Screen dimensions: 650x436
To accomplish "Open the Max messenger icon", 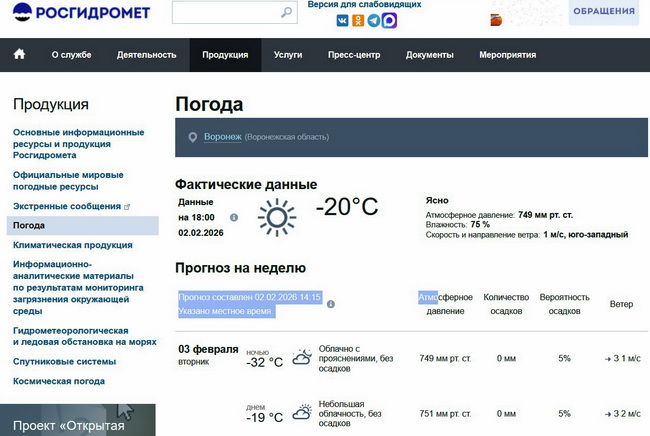I will (x=390, y=20).
